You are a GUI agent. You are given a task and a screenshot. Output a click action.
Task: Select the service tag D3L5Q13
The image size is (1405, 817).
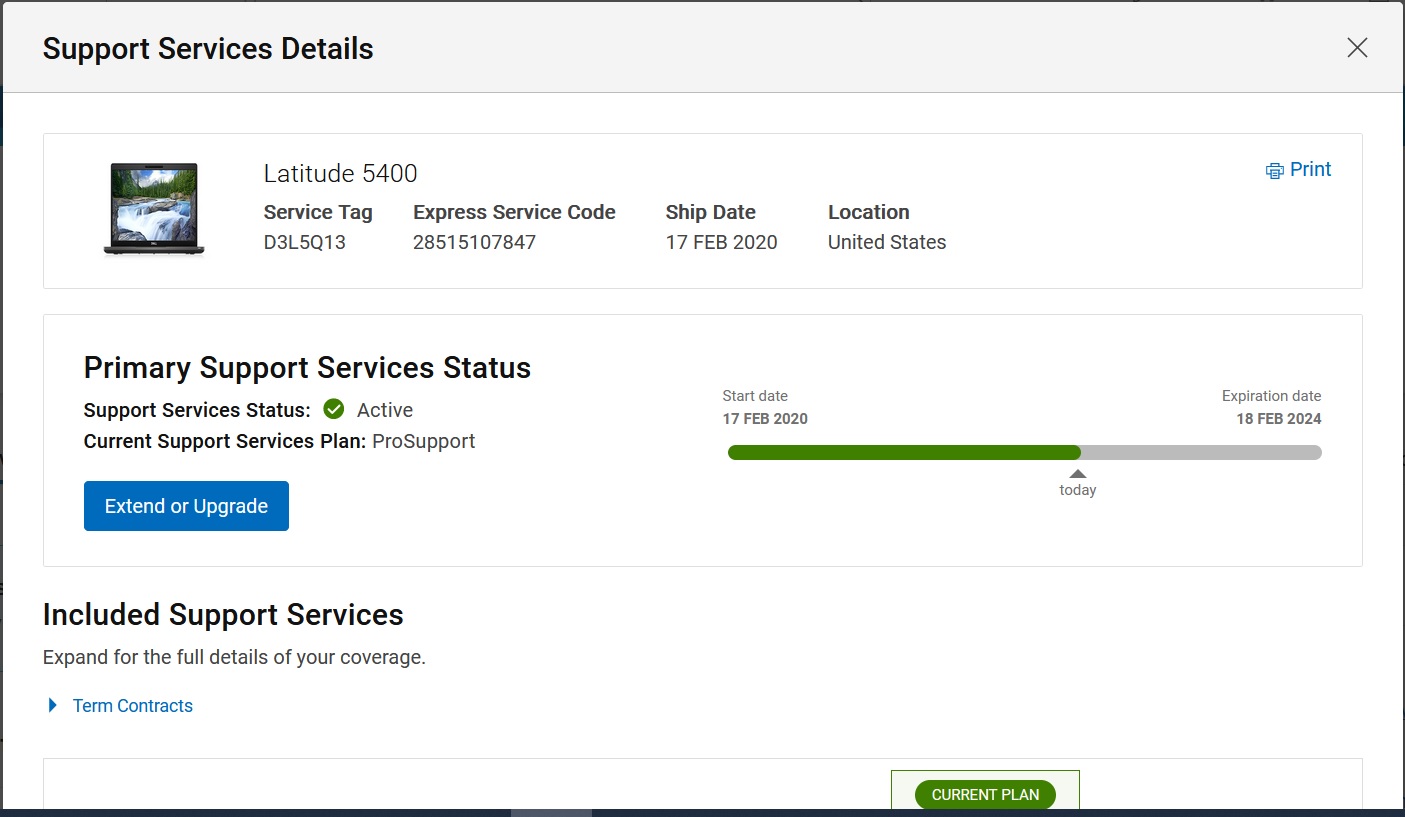point(305,242)
